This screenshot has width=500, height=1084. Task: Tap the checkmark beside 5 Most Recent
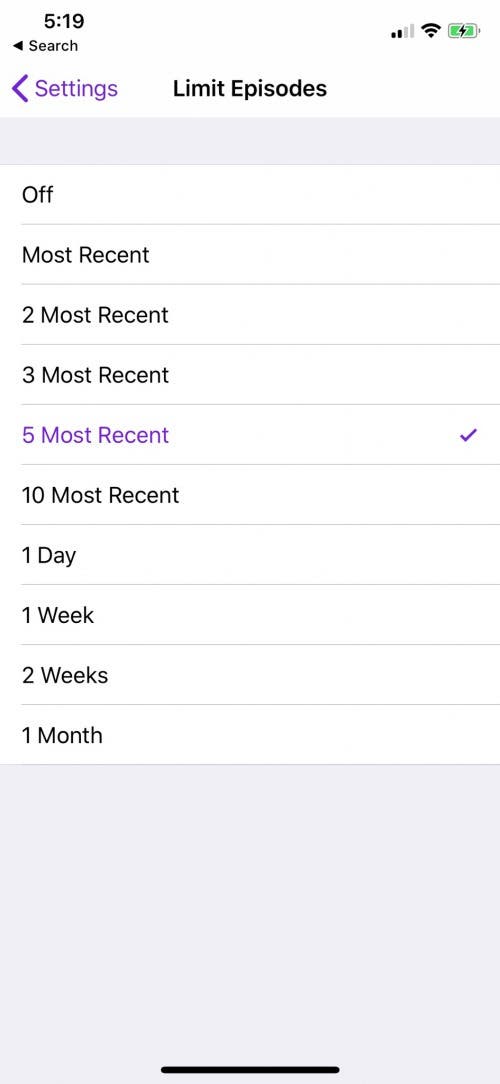(x=468, y=435)
